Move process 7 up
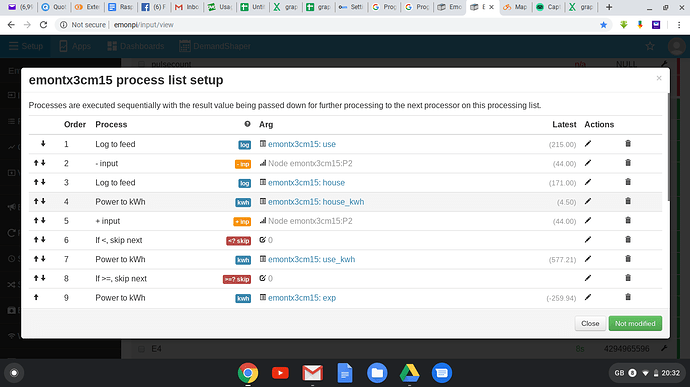Screen dimensions: 690x387 (37, 259)
